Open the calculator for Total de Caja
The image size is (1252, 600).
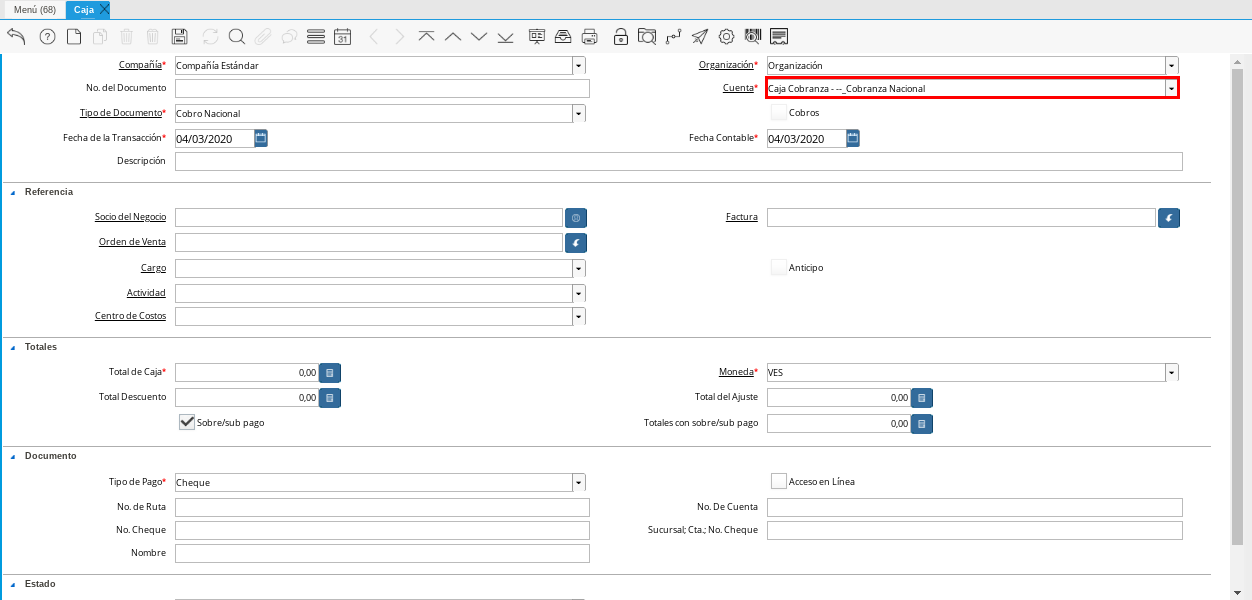point(330,373)
